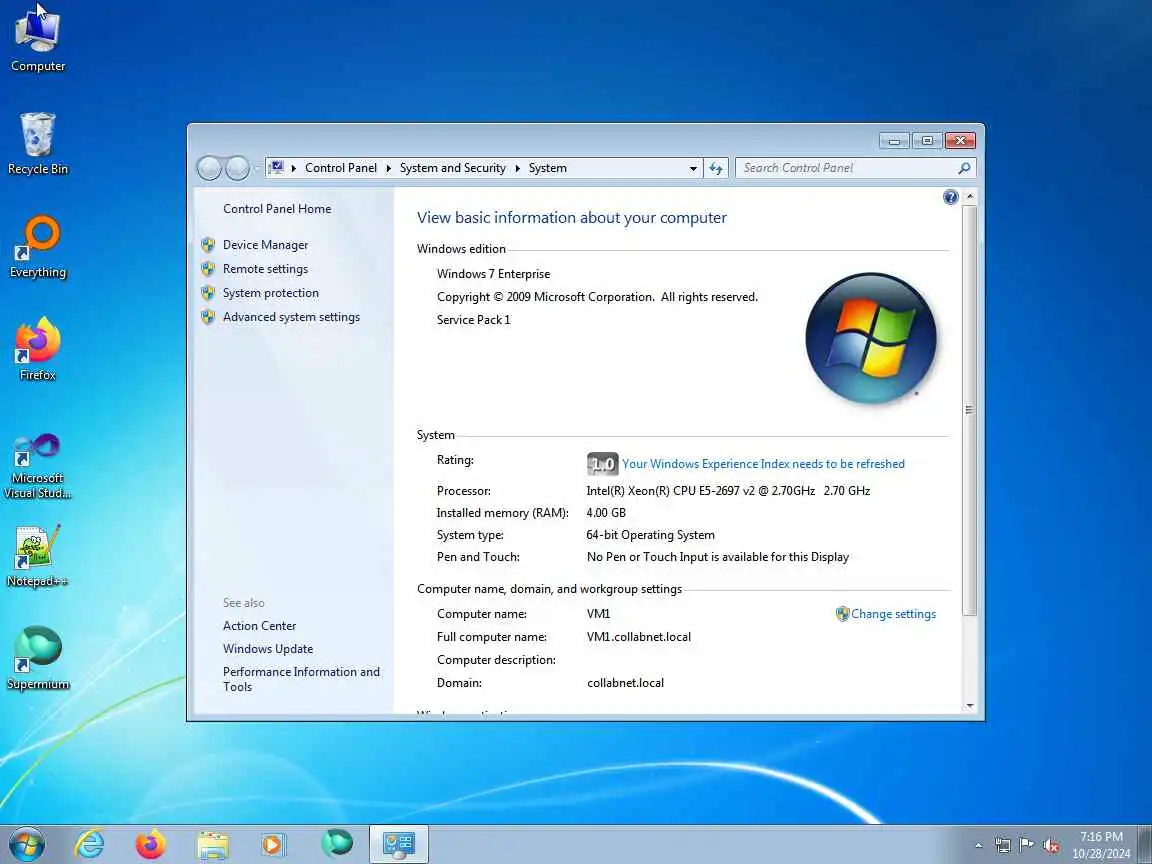Click the Show desktop button strip
The image size is (1152, 864).
coord(1145,844)
